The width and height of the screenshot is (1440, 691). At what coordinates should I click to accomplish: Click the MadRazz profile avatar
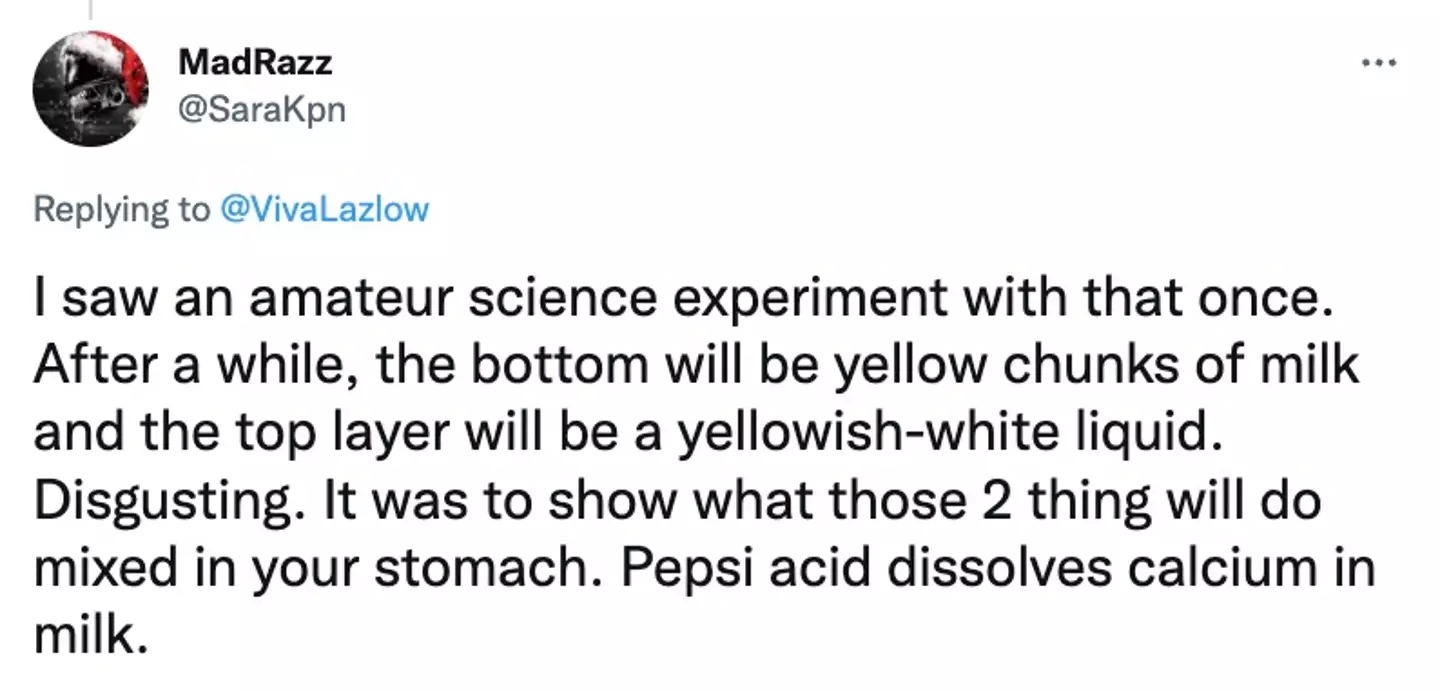pos(90,89)
